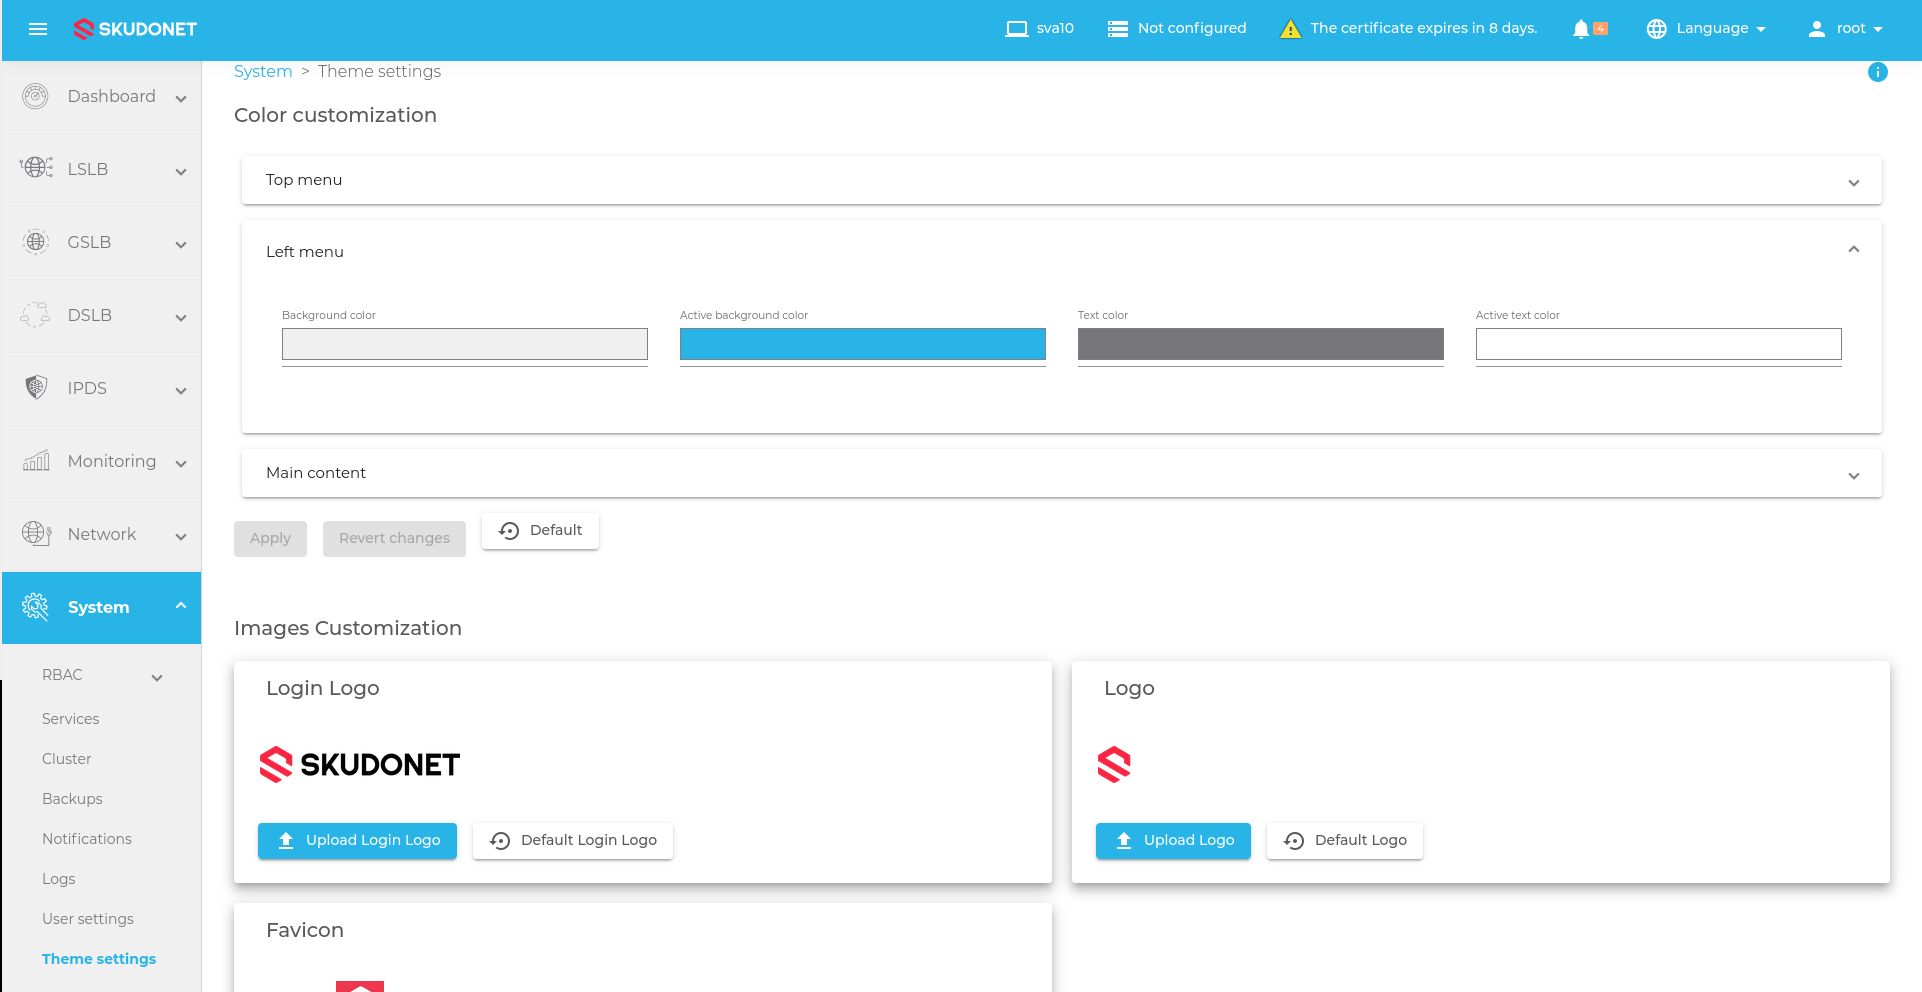
Task: Click the LSLB sidebar icon
Action: 36,168
